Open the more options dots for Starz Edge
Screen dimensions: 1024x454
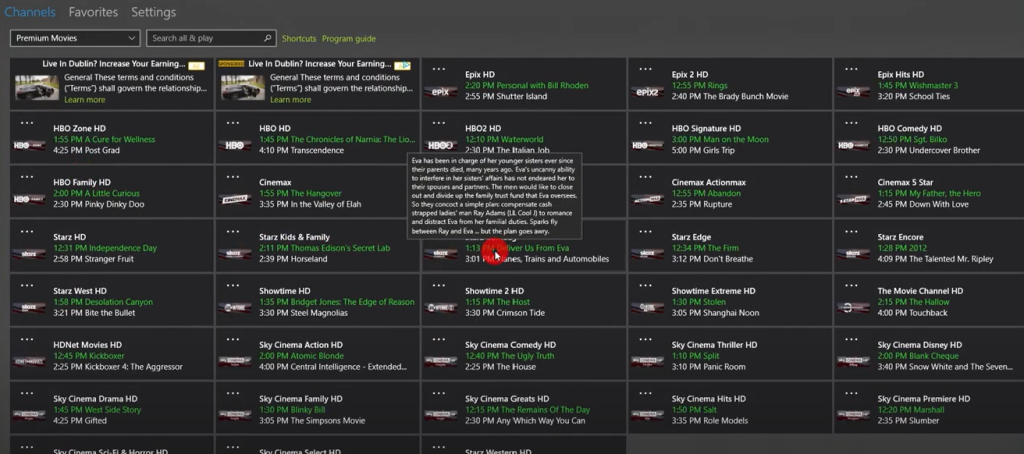click(645, 231)
